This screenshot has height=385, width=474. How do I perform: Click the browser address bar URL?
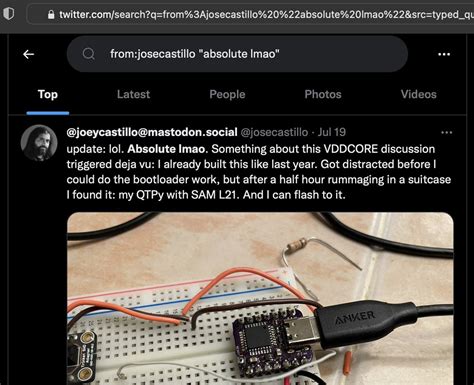tap(266, 14)
